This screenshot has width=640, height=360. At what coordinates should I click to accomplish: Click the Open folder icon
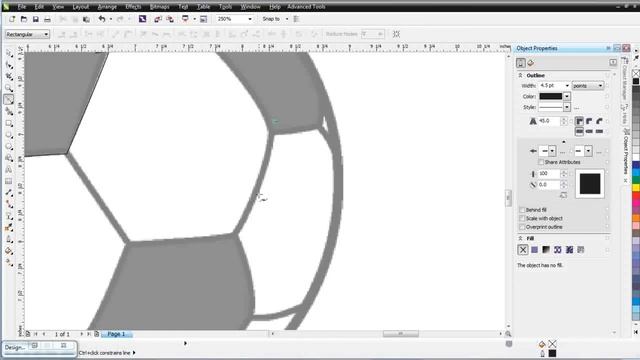click(x=24, y=19)
